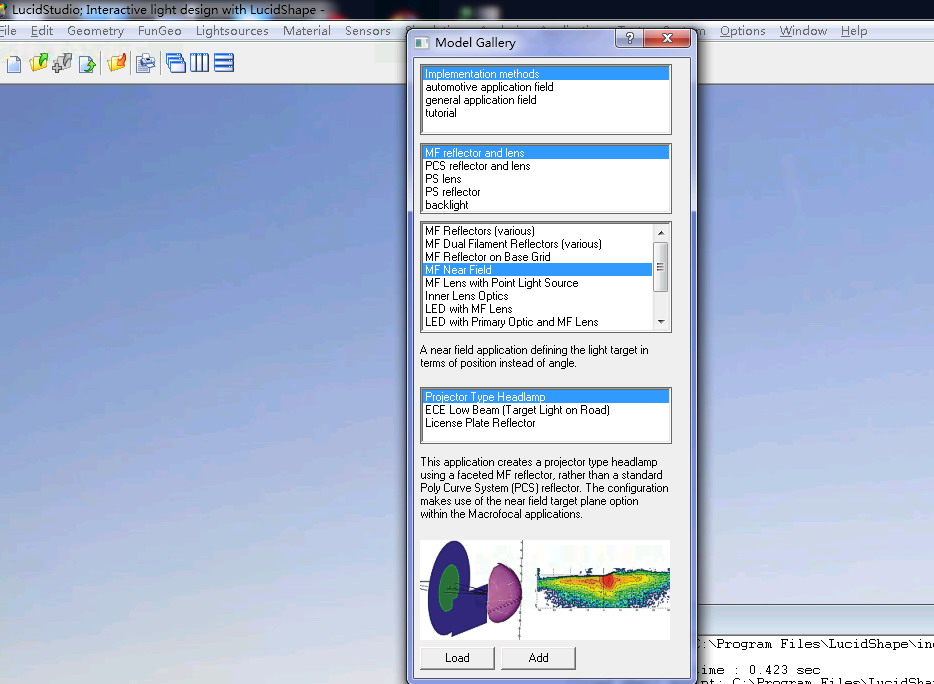Screen dimensions: 934x684
Task: Click the Load button
Action: 457,658
